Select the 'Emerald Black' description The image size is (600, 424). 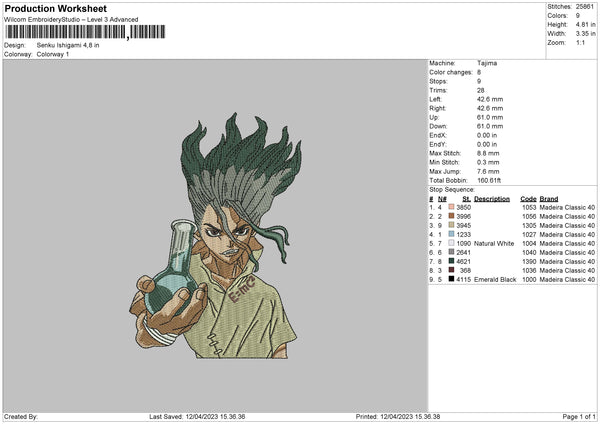point(495,279)
